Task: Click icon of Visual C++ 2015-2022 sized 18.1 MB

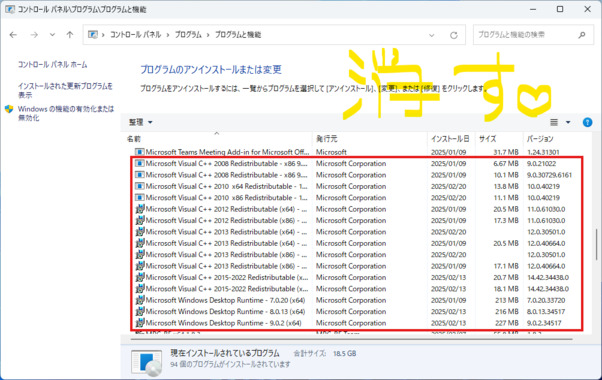Action: [x=140, y=289]
